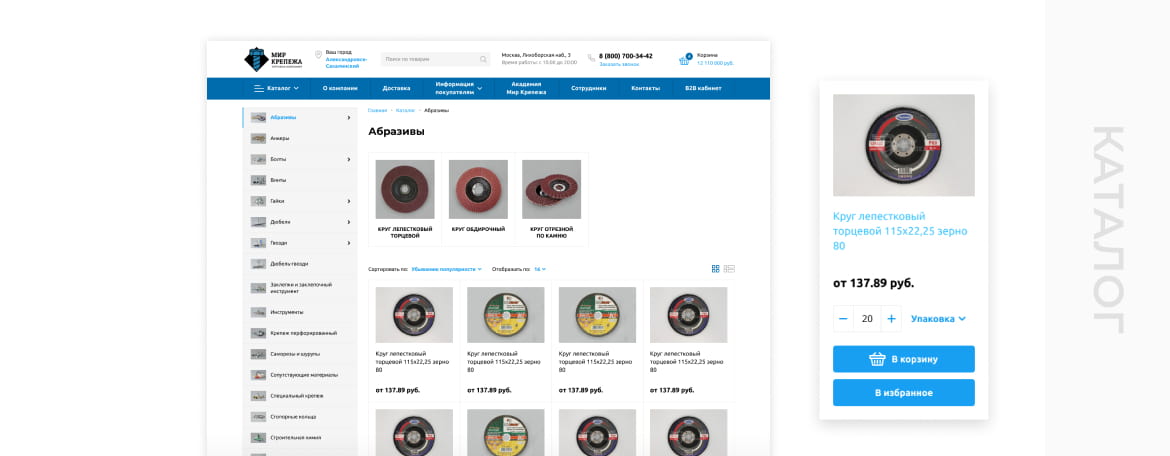Screen dimensions: 1170x456
Task: Click the large product image in the right-hand card
Action: click(x=904, y=145)
